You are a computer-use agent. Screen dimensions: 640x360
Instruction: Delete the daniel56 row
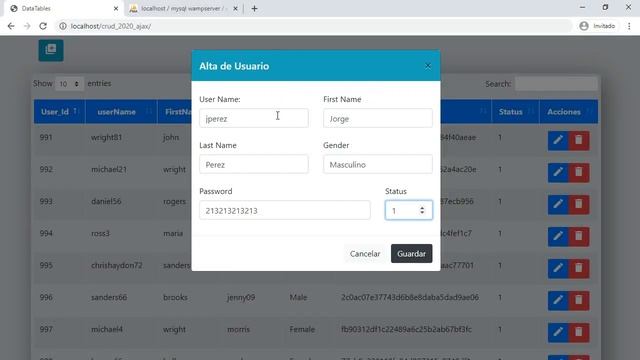(579, 204)
